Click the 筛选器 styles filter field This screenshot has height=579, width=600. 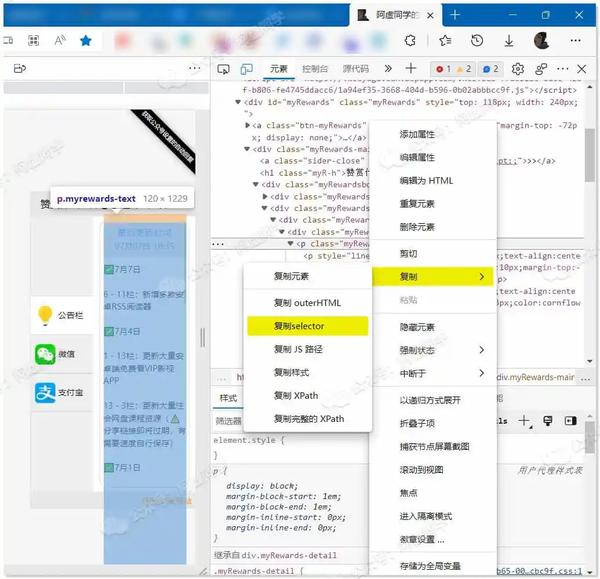229,421
